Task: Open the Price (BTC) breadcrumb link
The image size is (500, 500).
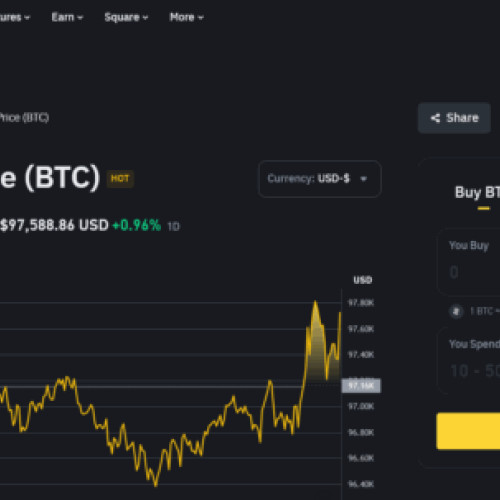Action: click(x=24, y=117)
